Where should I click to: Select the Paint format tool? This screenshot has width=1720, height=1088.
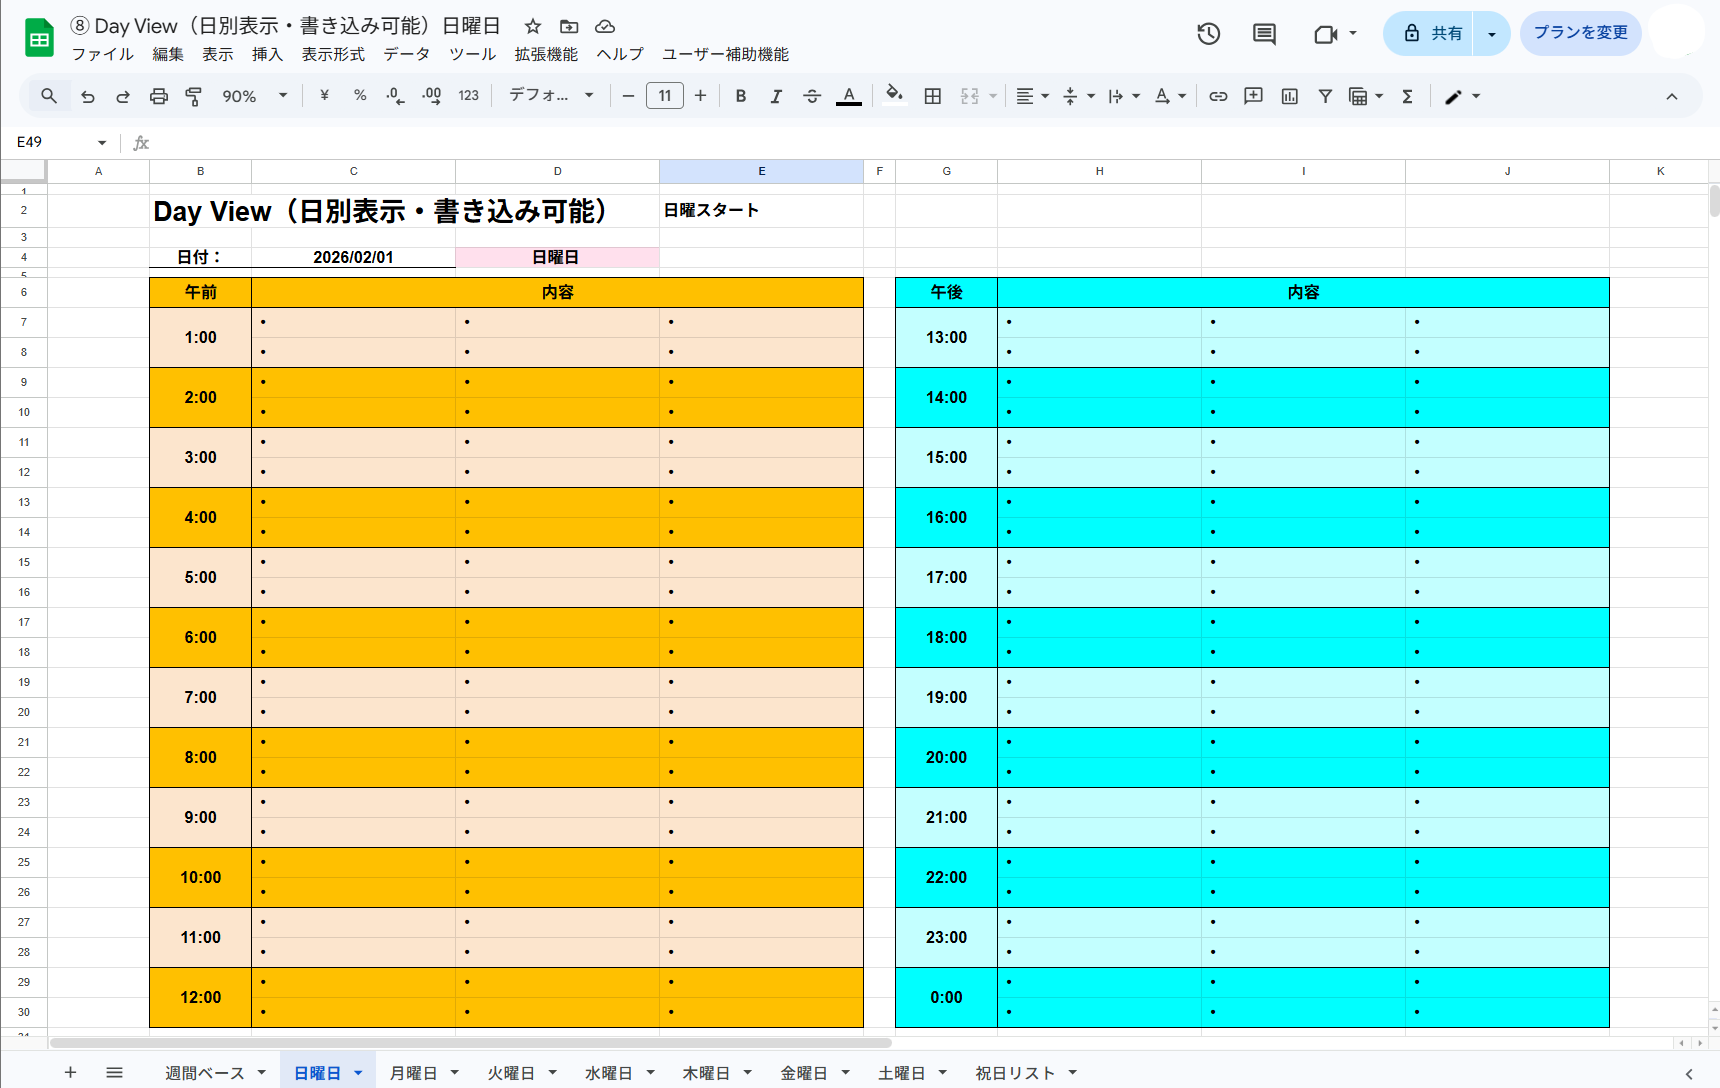click(193, 96)
